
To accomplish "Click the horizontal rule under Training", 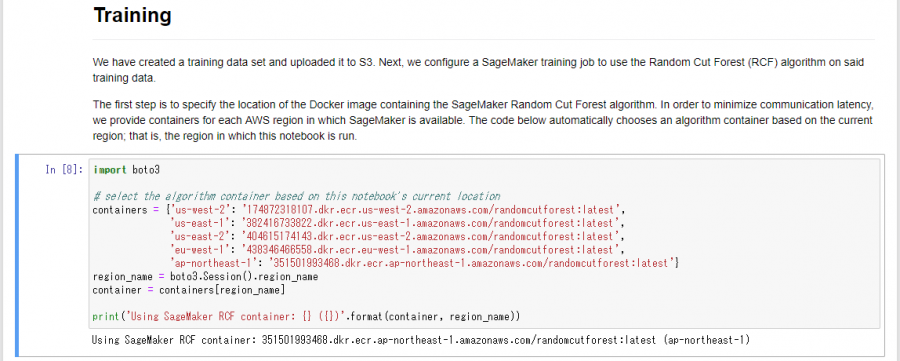I will (x=483, y=39).
